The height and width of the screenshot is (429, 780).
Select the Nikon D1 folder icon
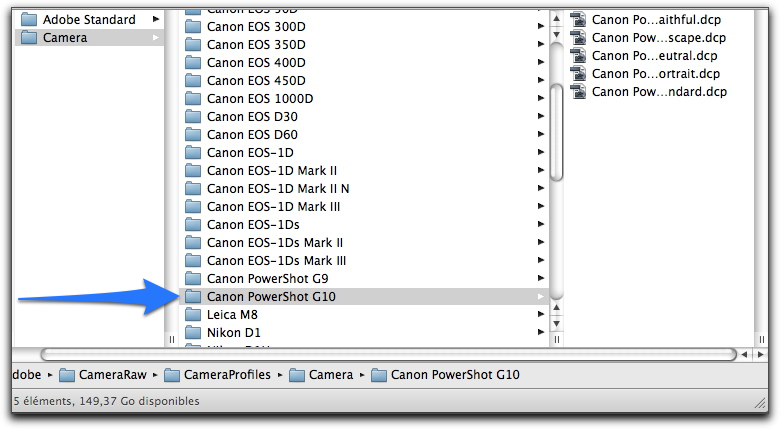[193, 332]
